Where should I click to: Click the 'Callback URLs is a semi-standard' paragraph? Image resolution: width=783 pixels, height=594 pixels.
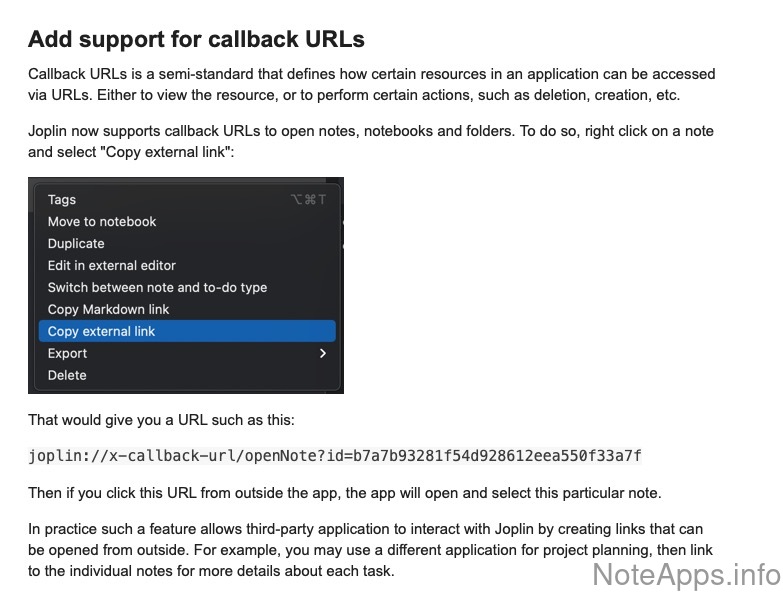371,85
